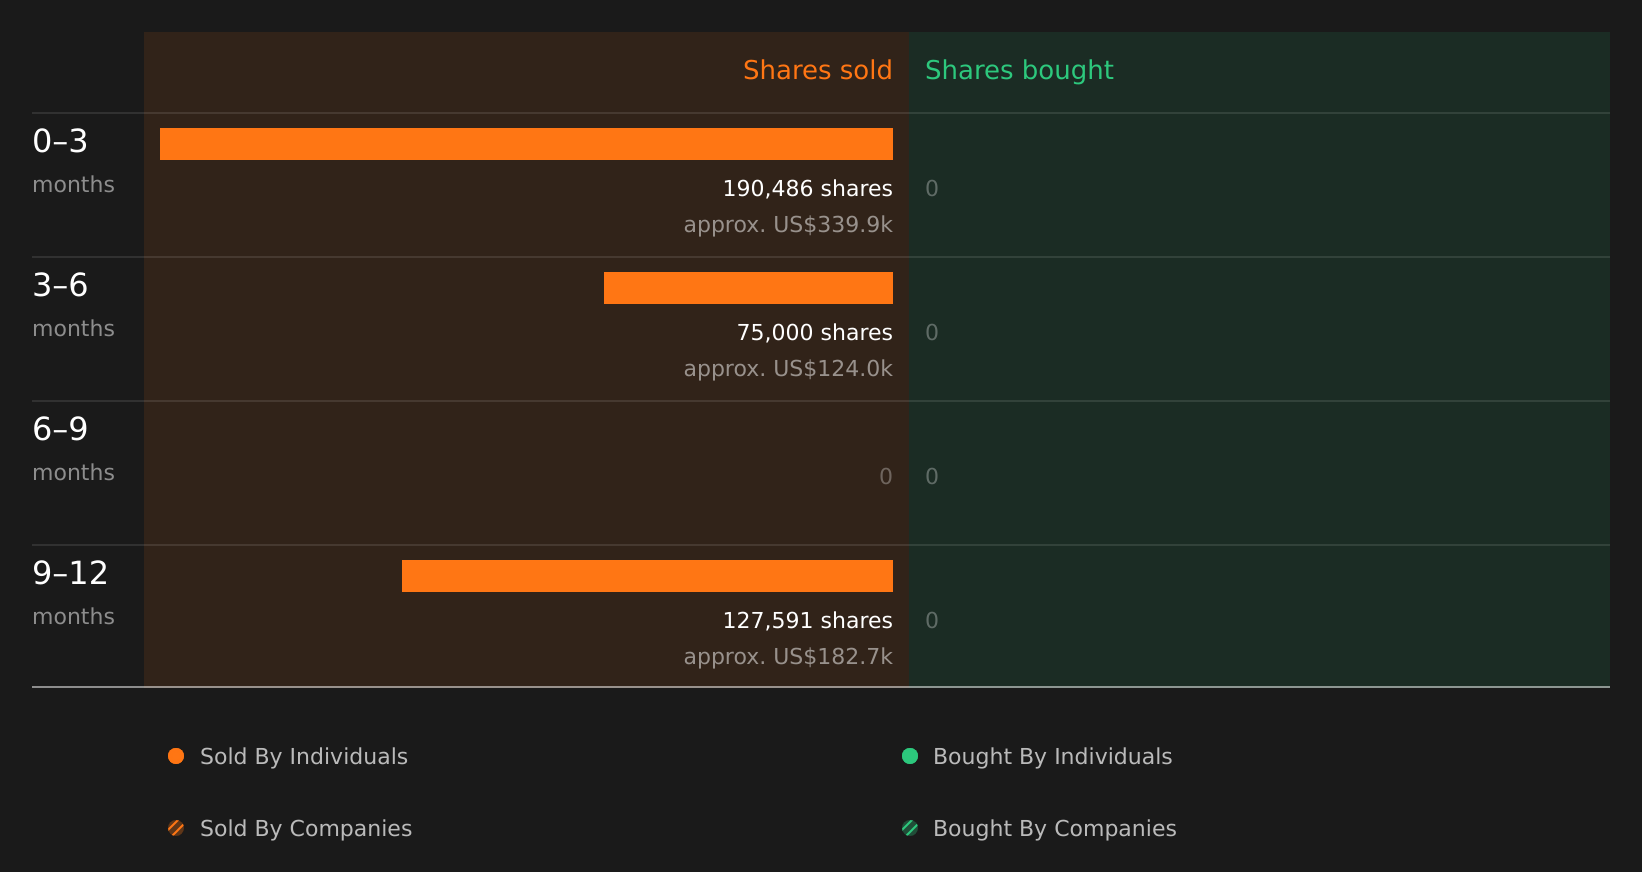Click the sold 0 in the 6–9 months row
1642x872 pixels.
coord(886,477)
